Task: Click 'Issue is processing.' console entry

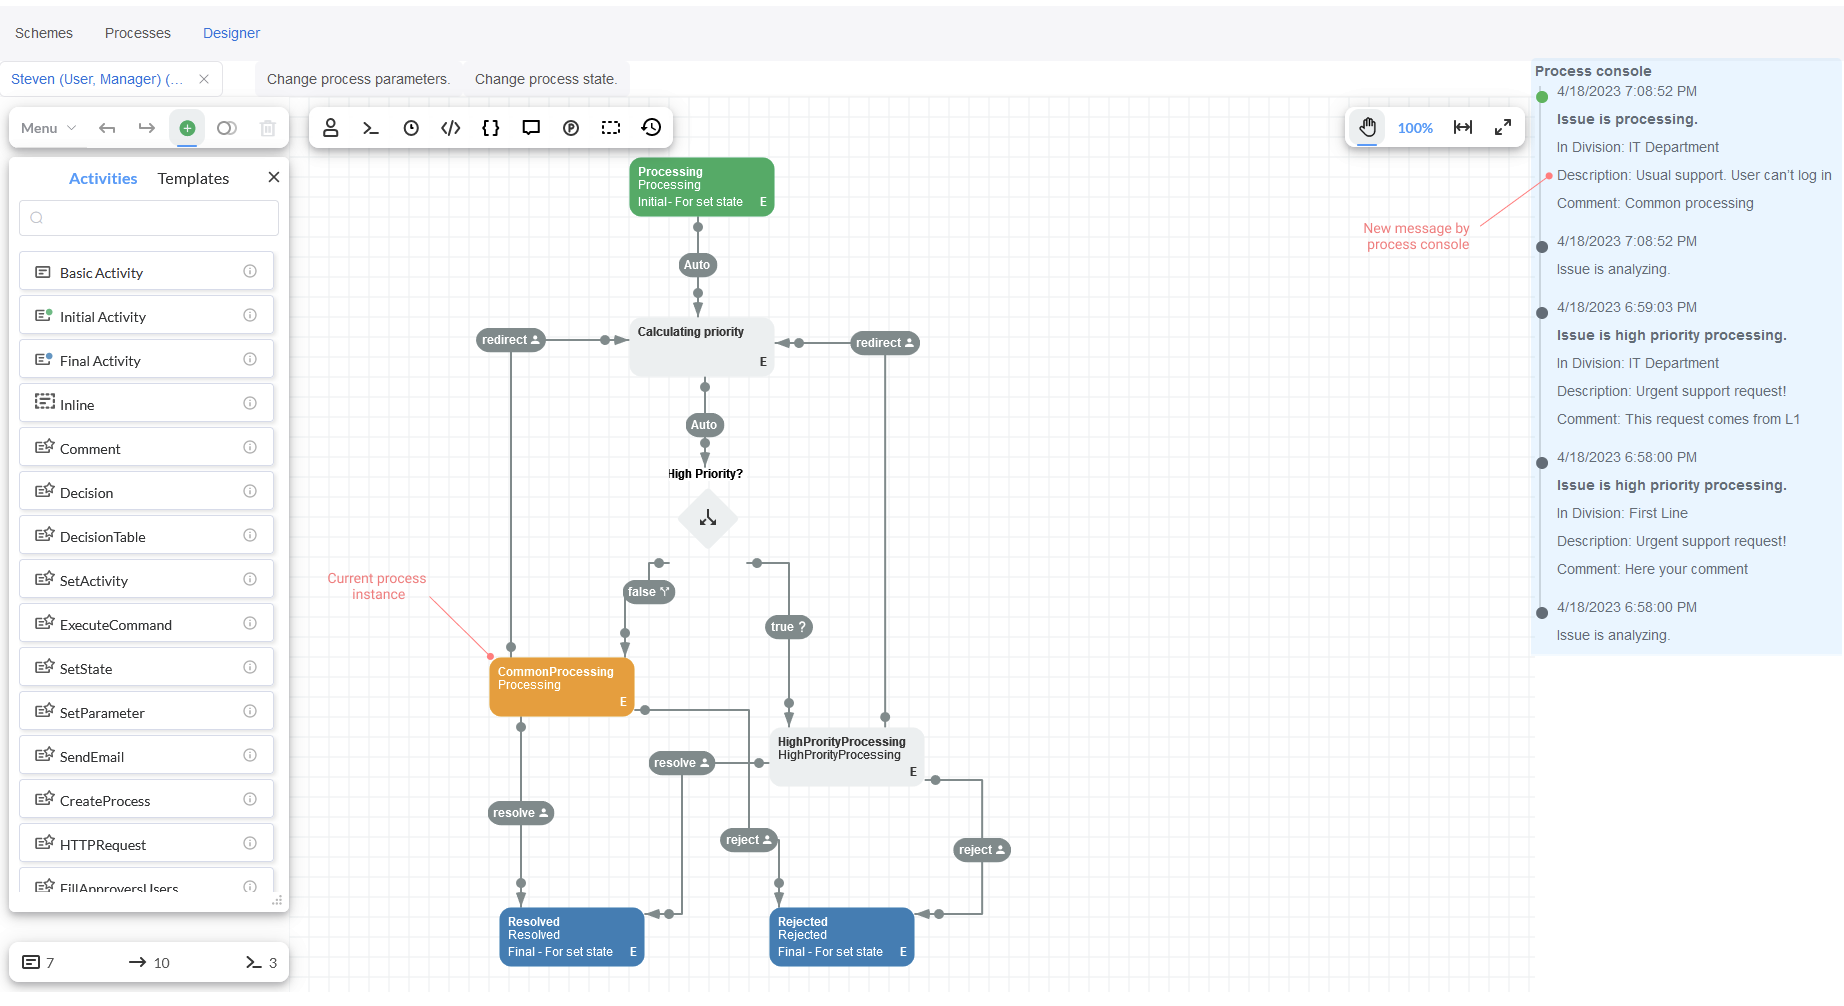Action: [x=1627, y=119]
